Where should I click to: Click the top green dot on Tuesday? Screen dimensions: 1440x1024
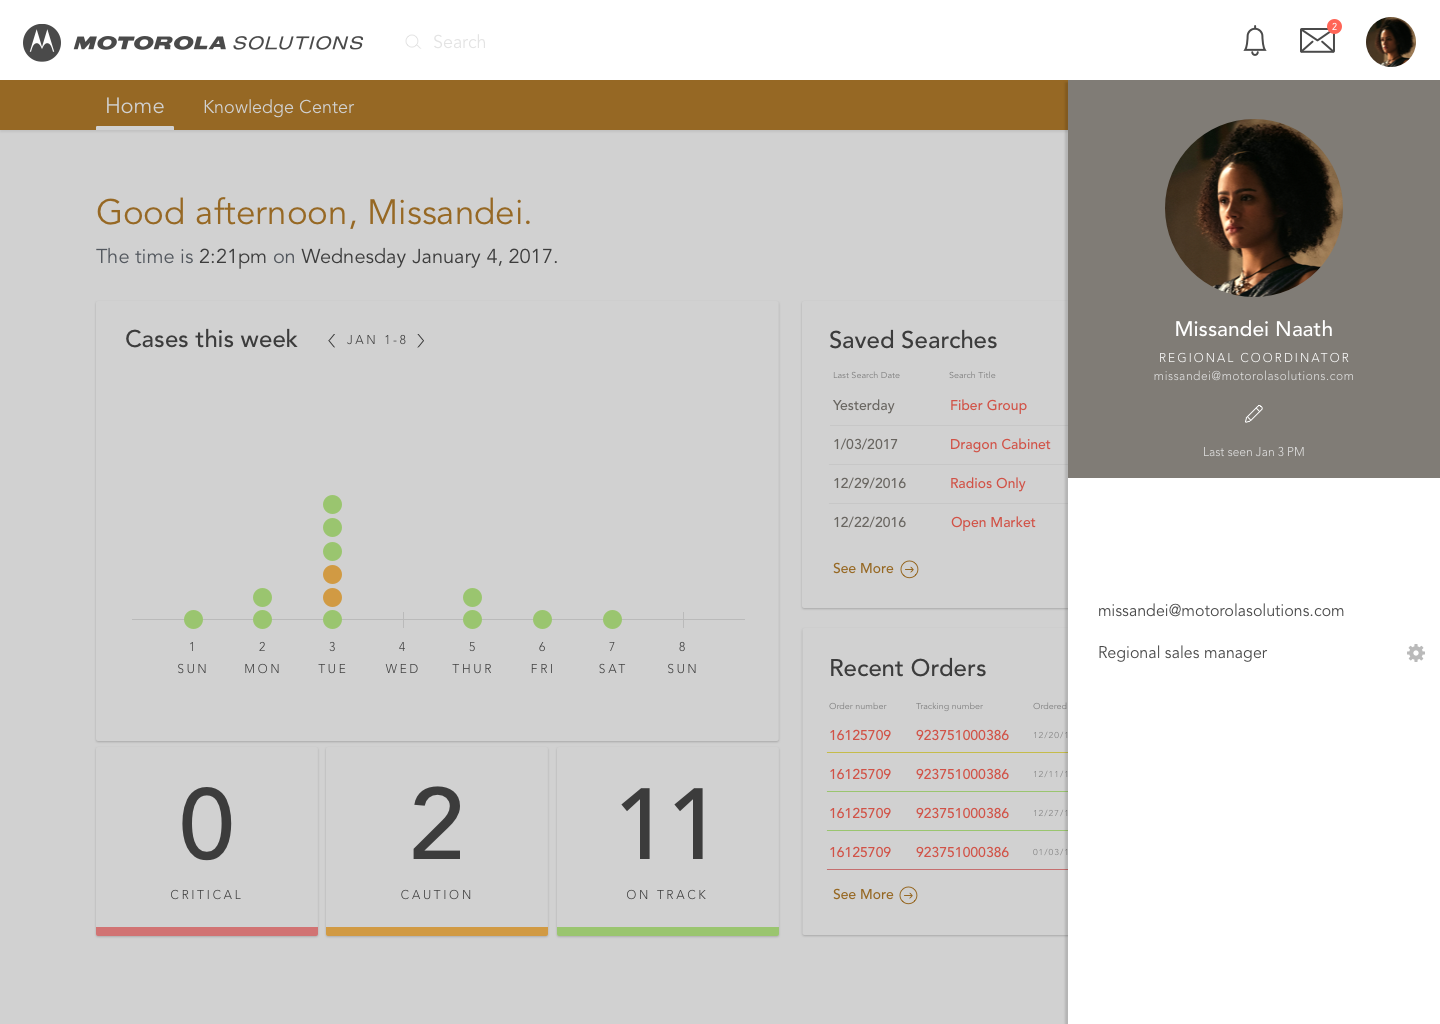click(333, 504)
